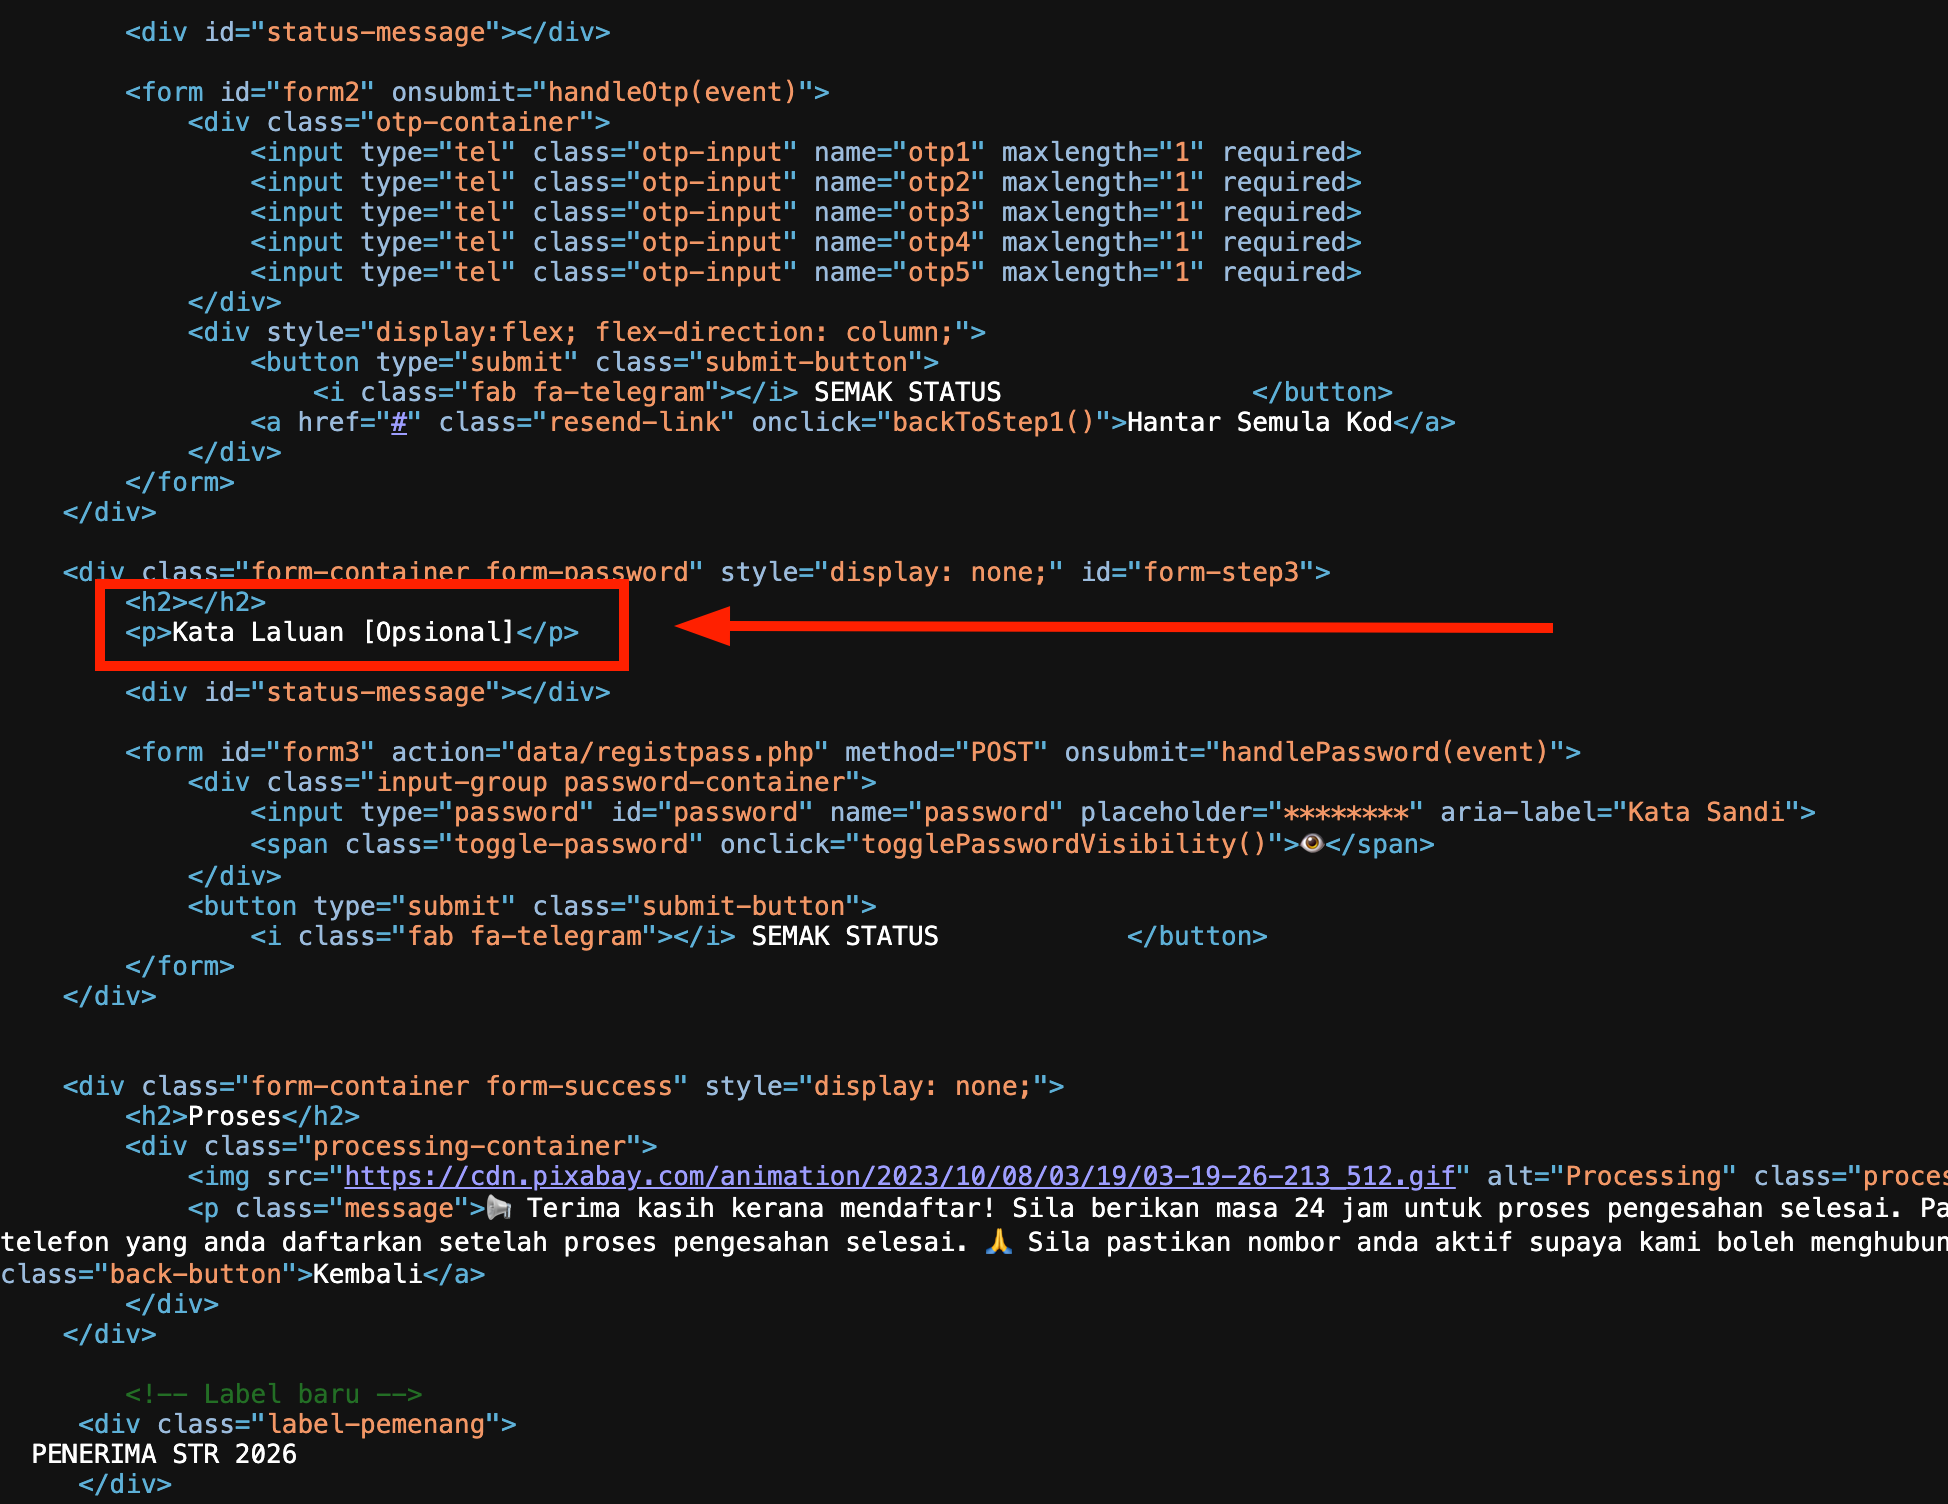The image size is (1948, 1504).
Task: Click the Hantar Semula Kod anchor text
Action: [x=1259, y=422]
